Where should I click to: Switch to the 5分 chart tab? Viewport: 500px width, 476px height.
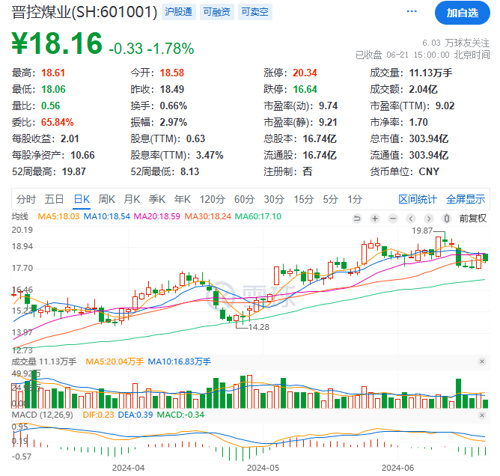(330, 199)
